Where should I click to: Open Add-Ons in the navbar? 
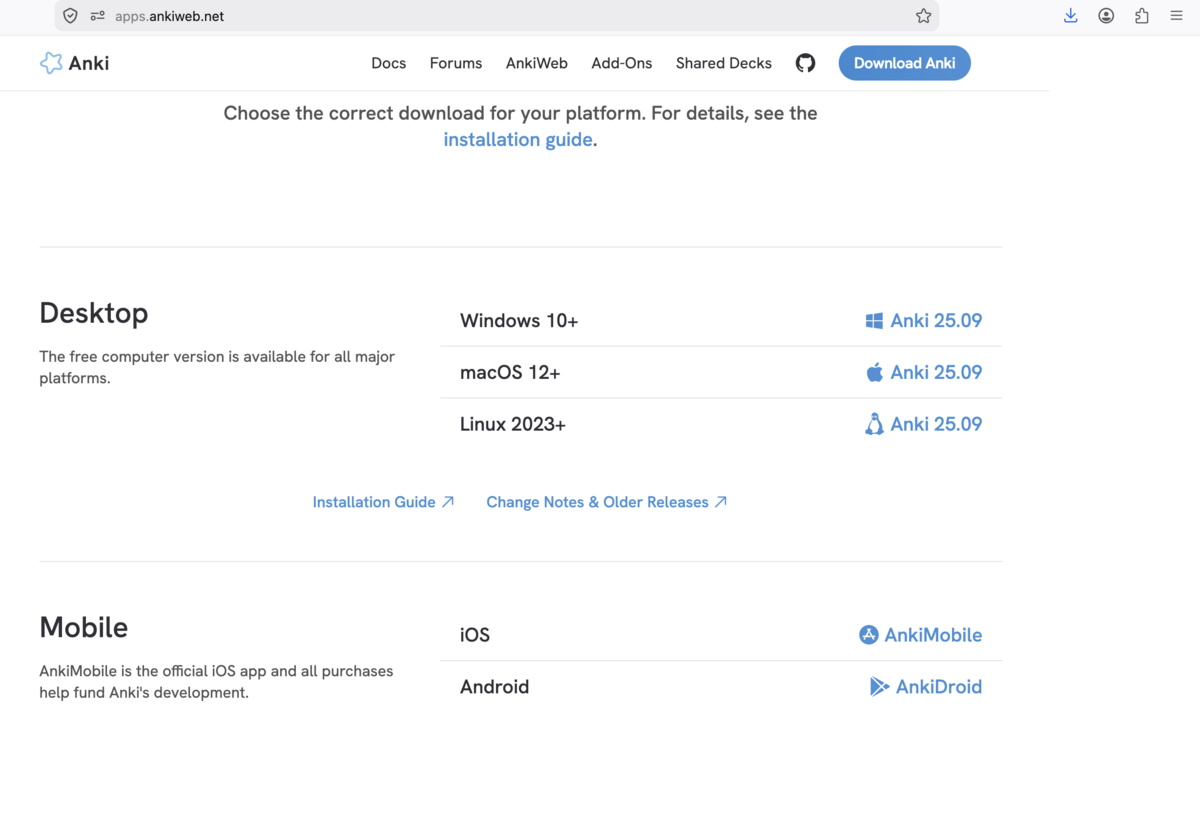[x=622, y=63]
